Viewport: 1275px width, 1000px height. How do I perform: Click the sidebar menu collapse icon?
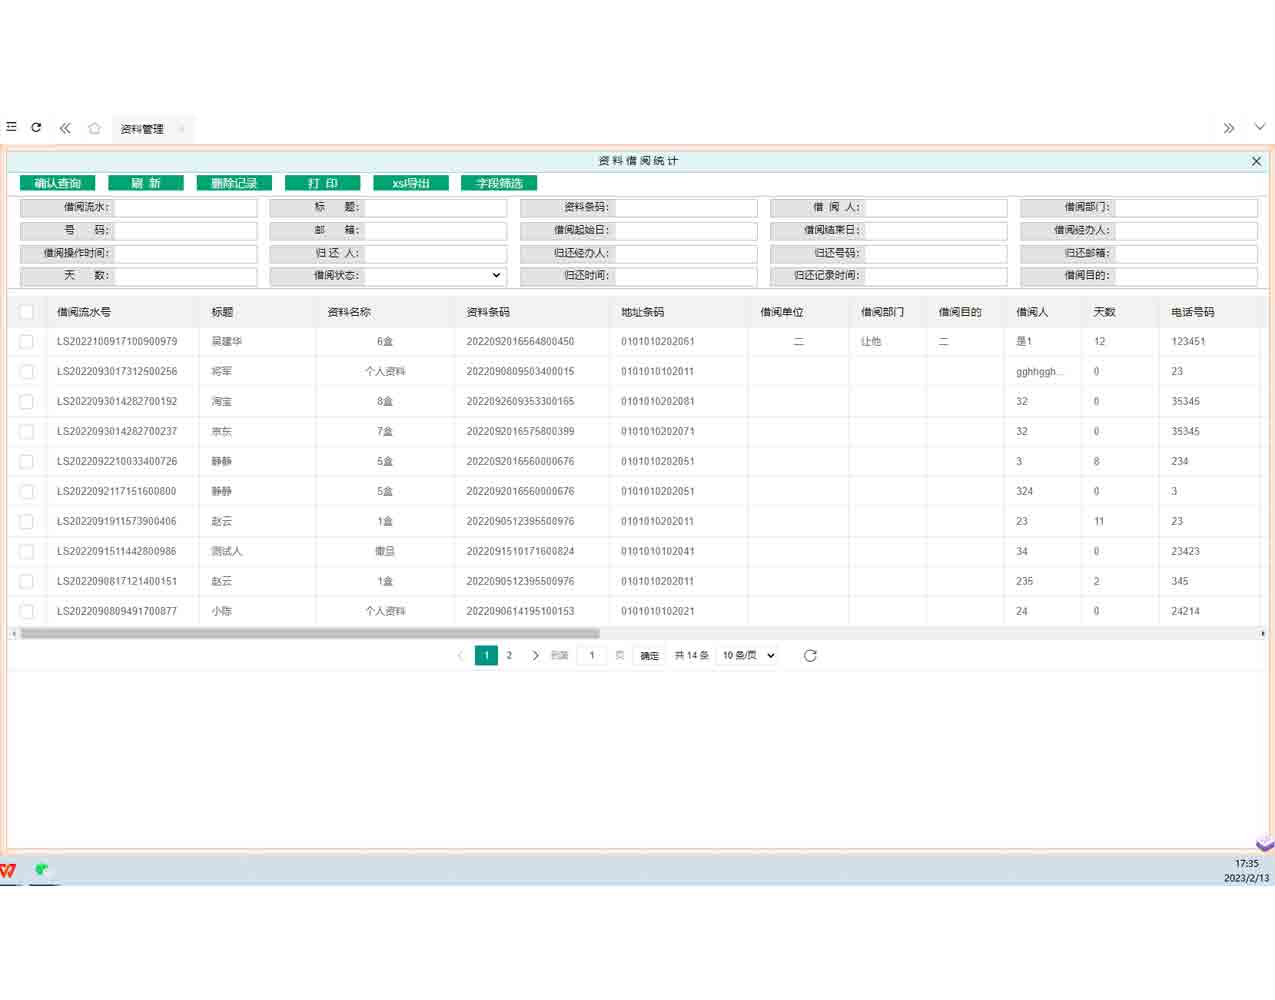[12, 127]
